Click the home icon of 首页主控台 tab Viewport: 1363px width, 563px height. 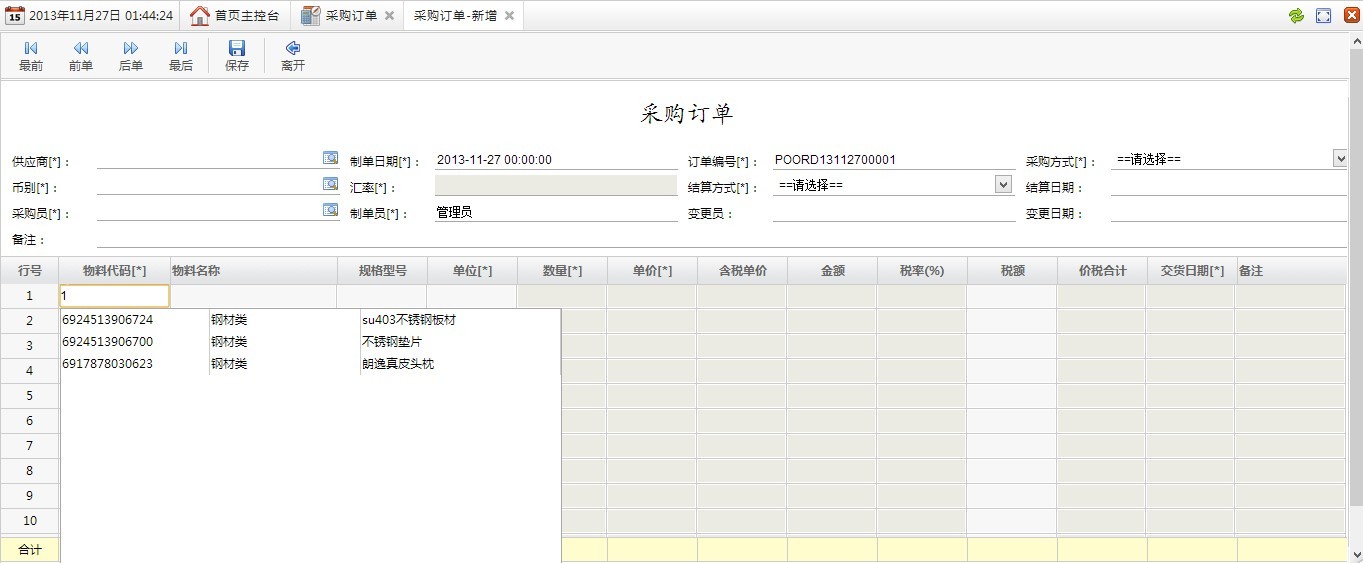pyautogui.click(x=200, y=16)
